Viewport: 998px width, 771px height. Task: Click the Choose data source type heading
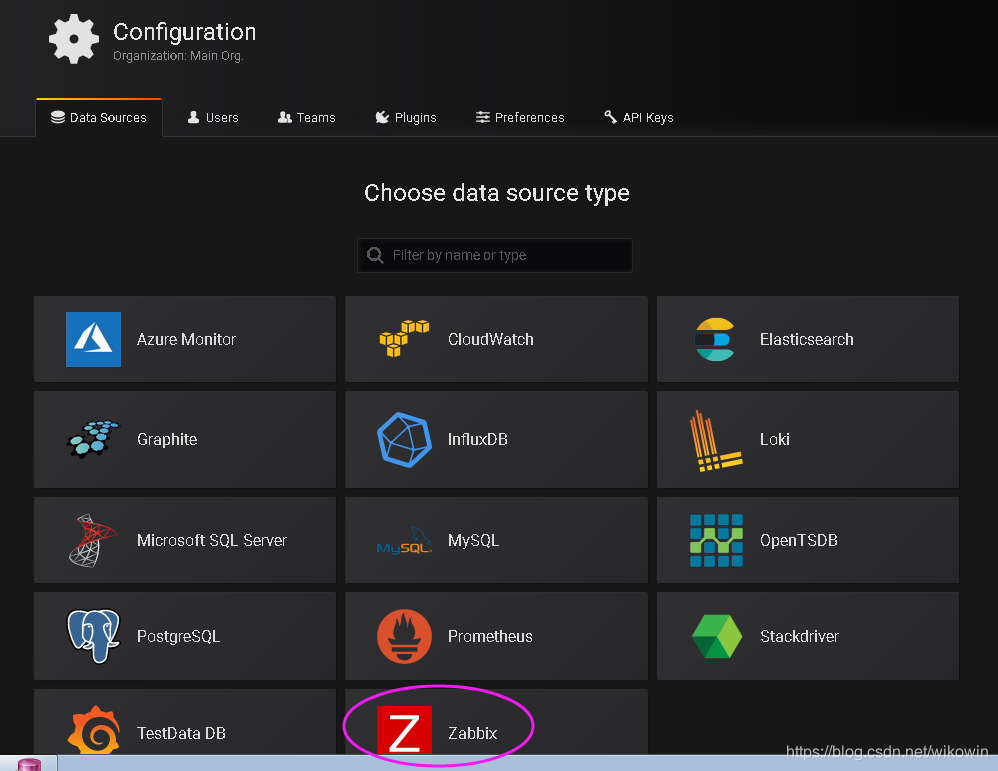click(496, 193)
